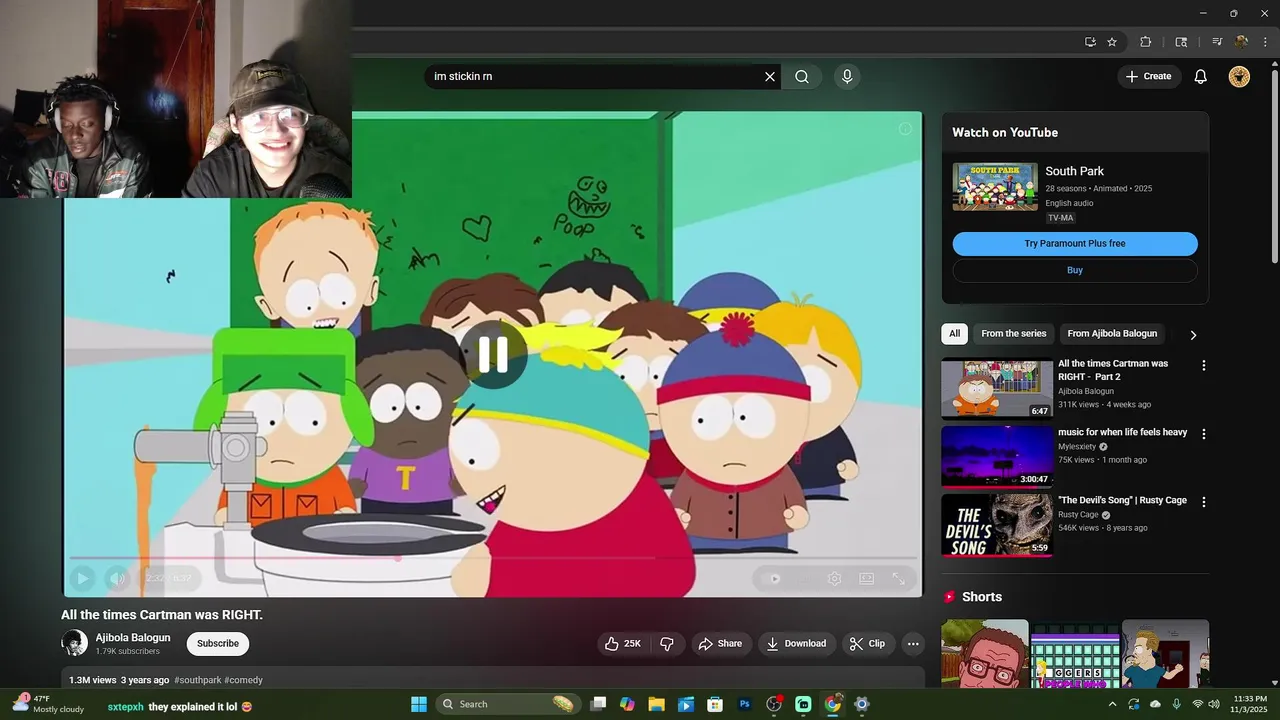Open File Explorer from taskbar
The height and width of the screenshot is (720, 1280).
pyautogui.click(x=656, y=704)
